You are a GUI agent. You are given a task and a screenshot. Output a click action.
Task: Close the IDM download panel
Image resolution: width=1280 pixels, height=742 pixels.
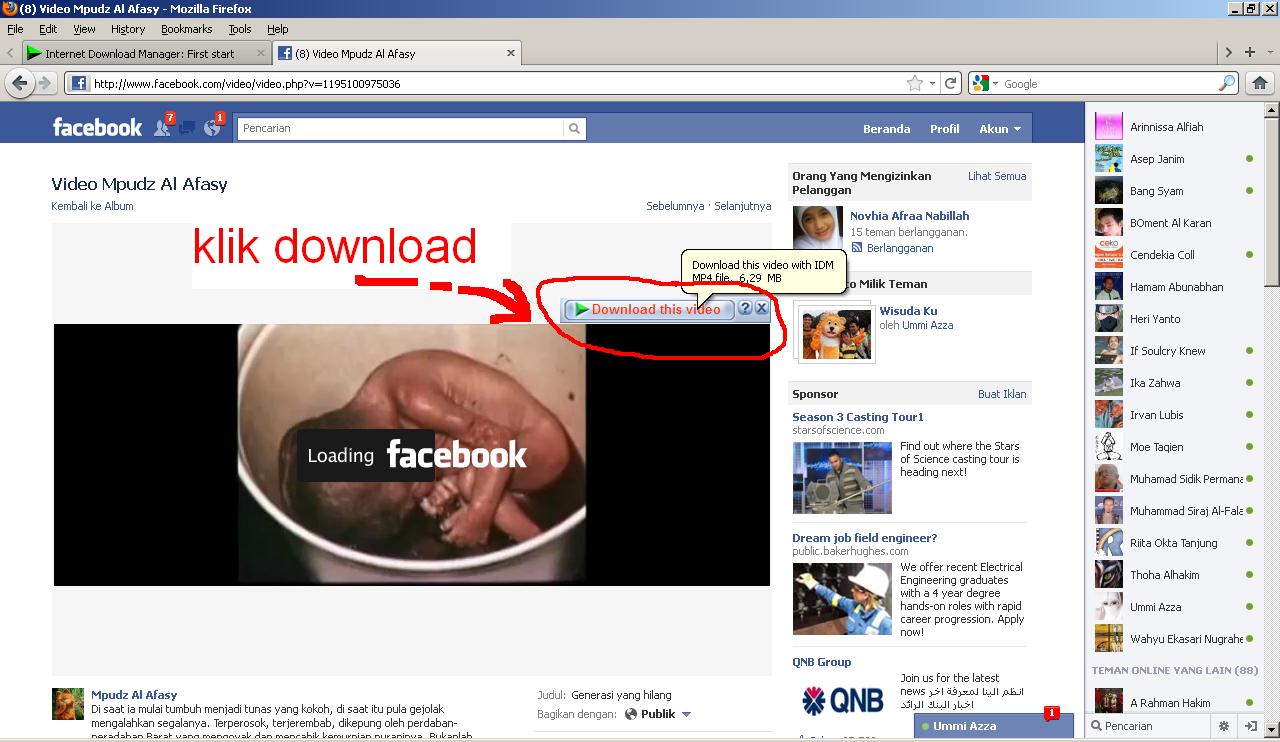click(761, 309)
